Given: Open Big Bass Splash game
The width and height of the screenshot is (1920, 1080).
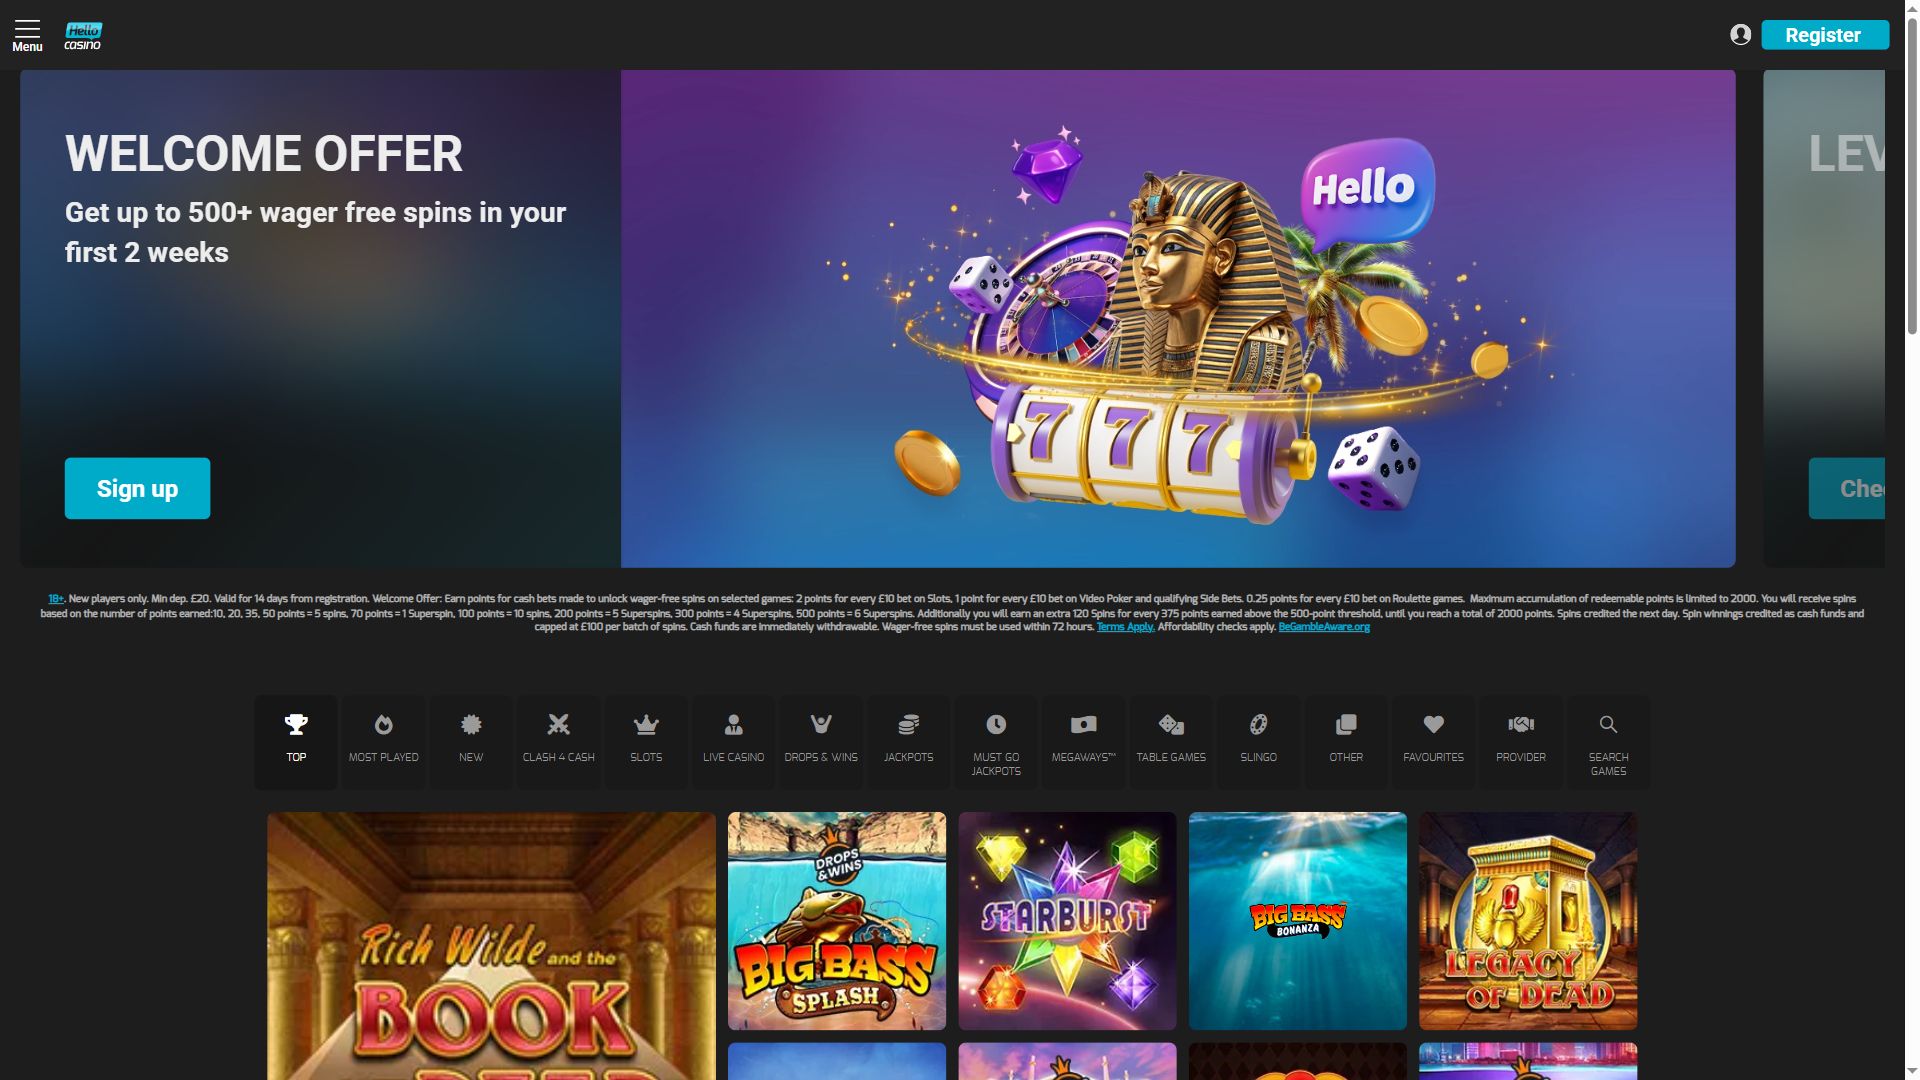Looking at the screenshot, I should [x=837, y=921].
